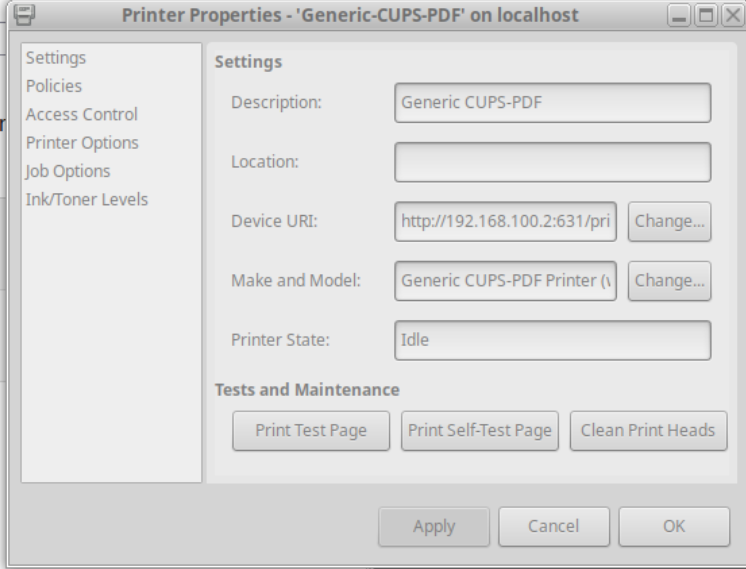This screenshot has height=569, width=746.
Task: Select the Settings category in sidebar
Action: click(56, 58)
